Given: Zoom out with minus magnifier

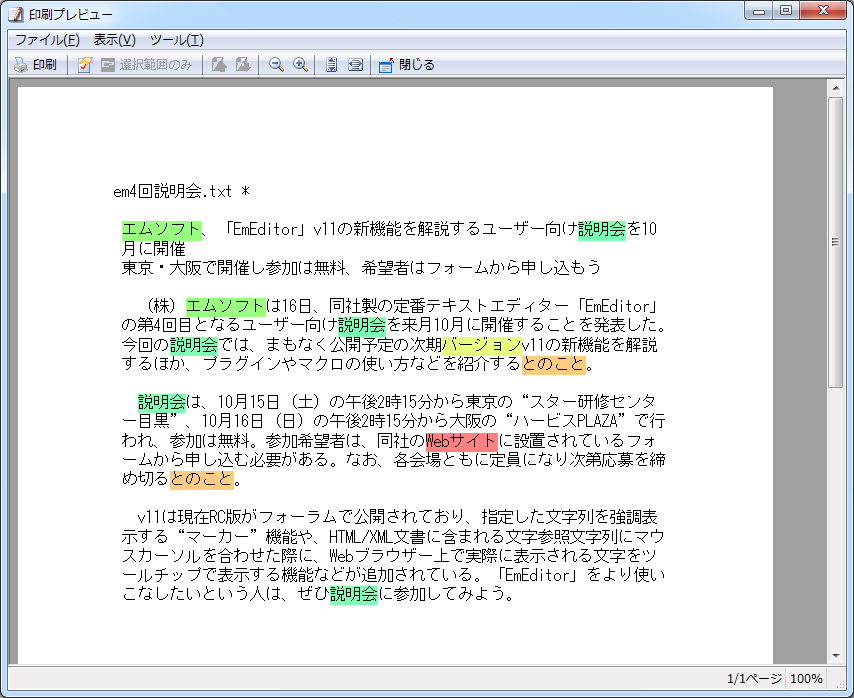Looking at the screenshot, I should click(276, 65).
